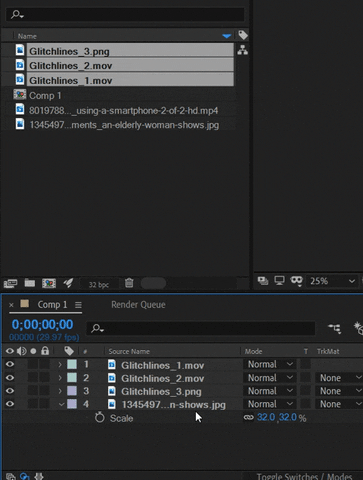Image resolution: width=363 pixels, height=480 pixels.
Task: Open the Comp 1 panel menu
Action: [x=78, y=305]
